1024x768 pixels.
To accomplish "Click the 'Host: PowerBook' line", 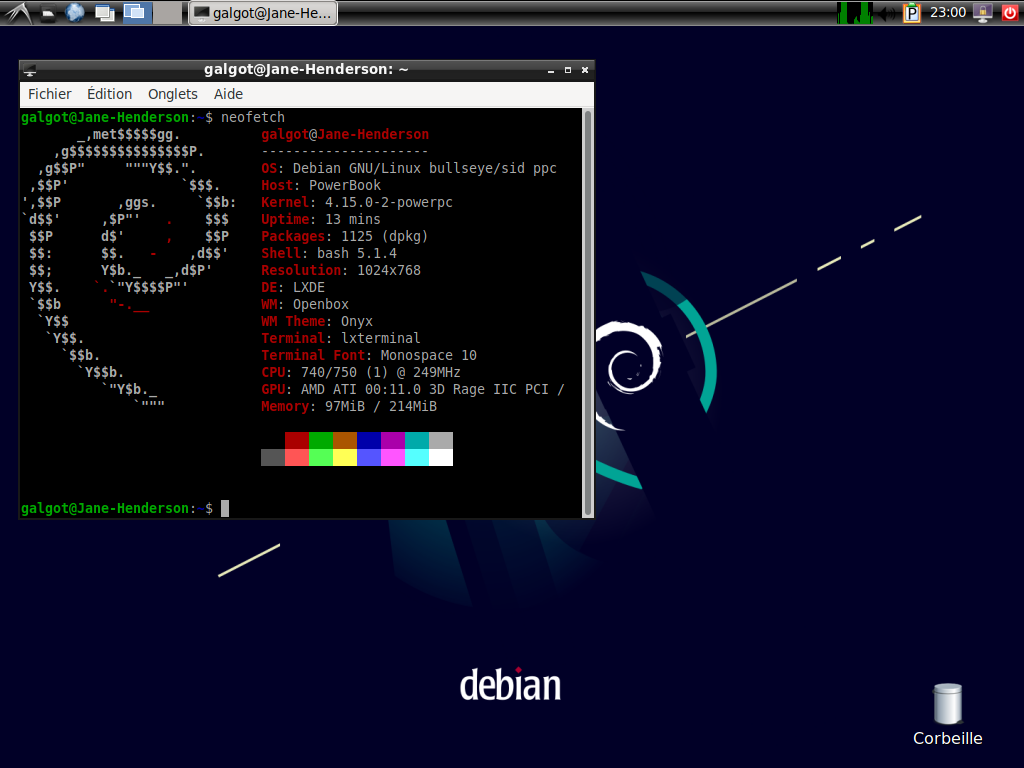I will (321, 185).
